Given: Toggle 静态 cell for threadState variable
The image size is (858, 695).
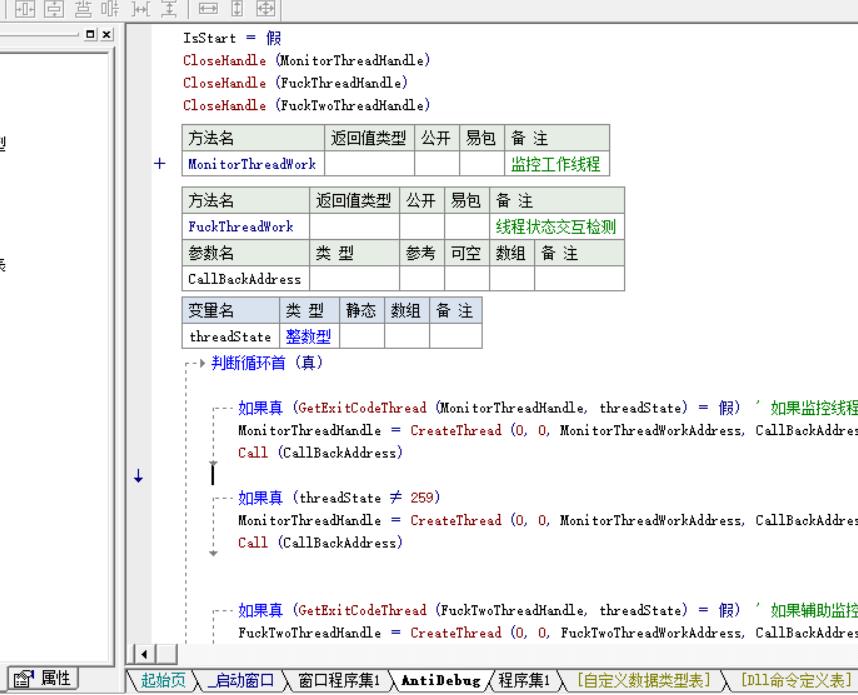Looking at the screenshot, I should pos(362,336).
